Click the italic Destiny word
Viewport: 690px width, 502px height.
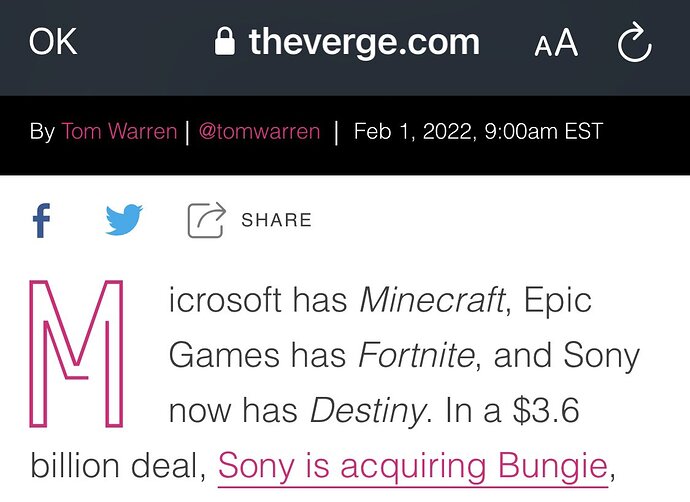(368, 411)
